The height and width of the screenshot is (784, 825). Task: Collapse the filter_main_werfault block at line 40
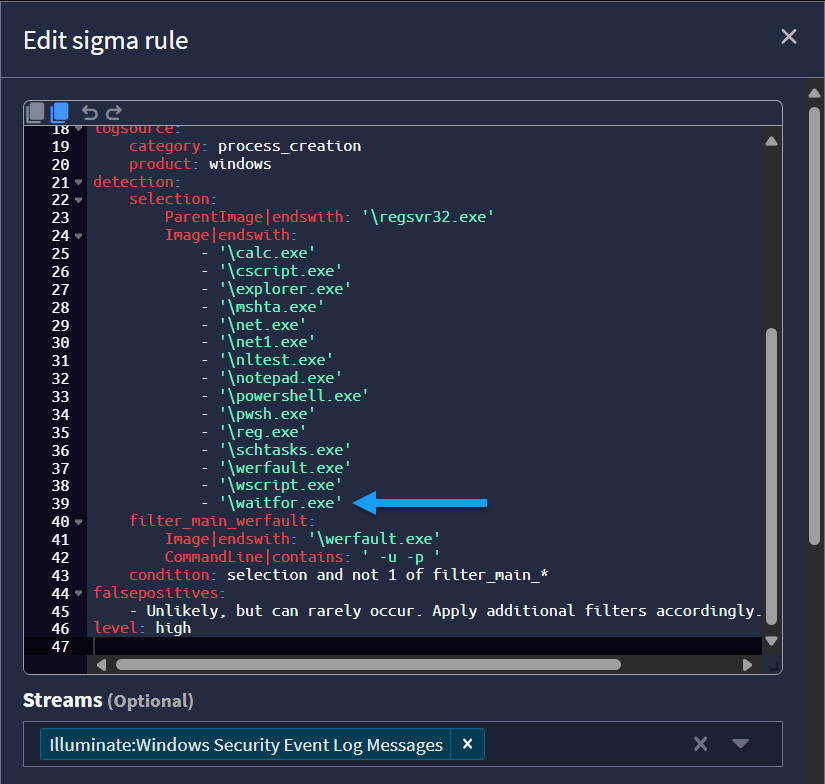(78, 521)
